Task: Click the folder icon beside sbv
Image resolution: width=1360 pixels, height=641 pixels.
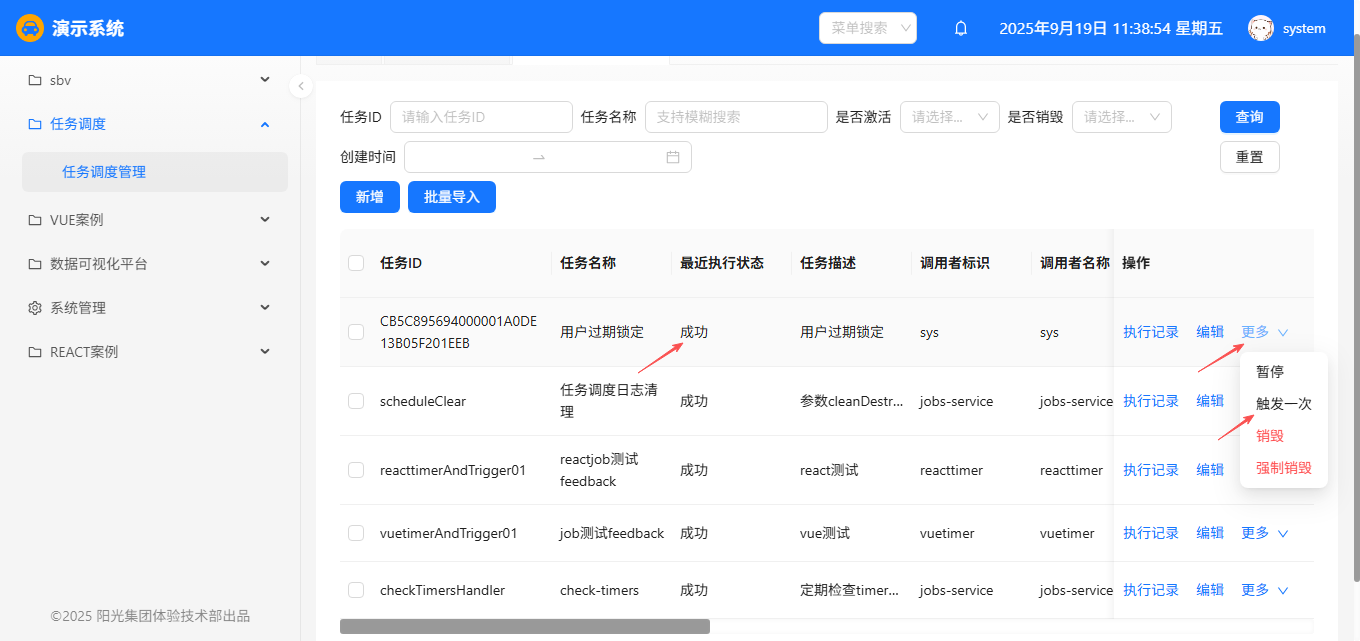Action: coord(35,80)
